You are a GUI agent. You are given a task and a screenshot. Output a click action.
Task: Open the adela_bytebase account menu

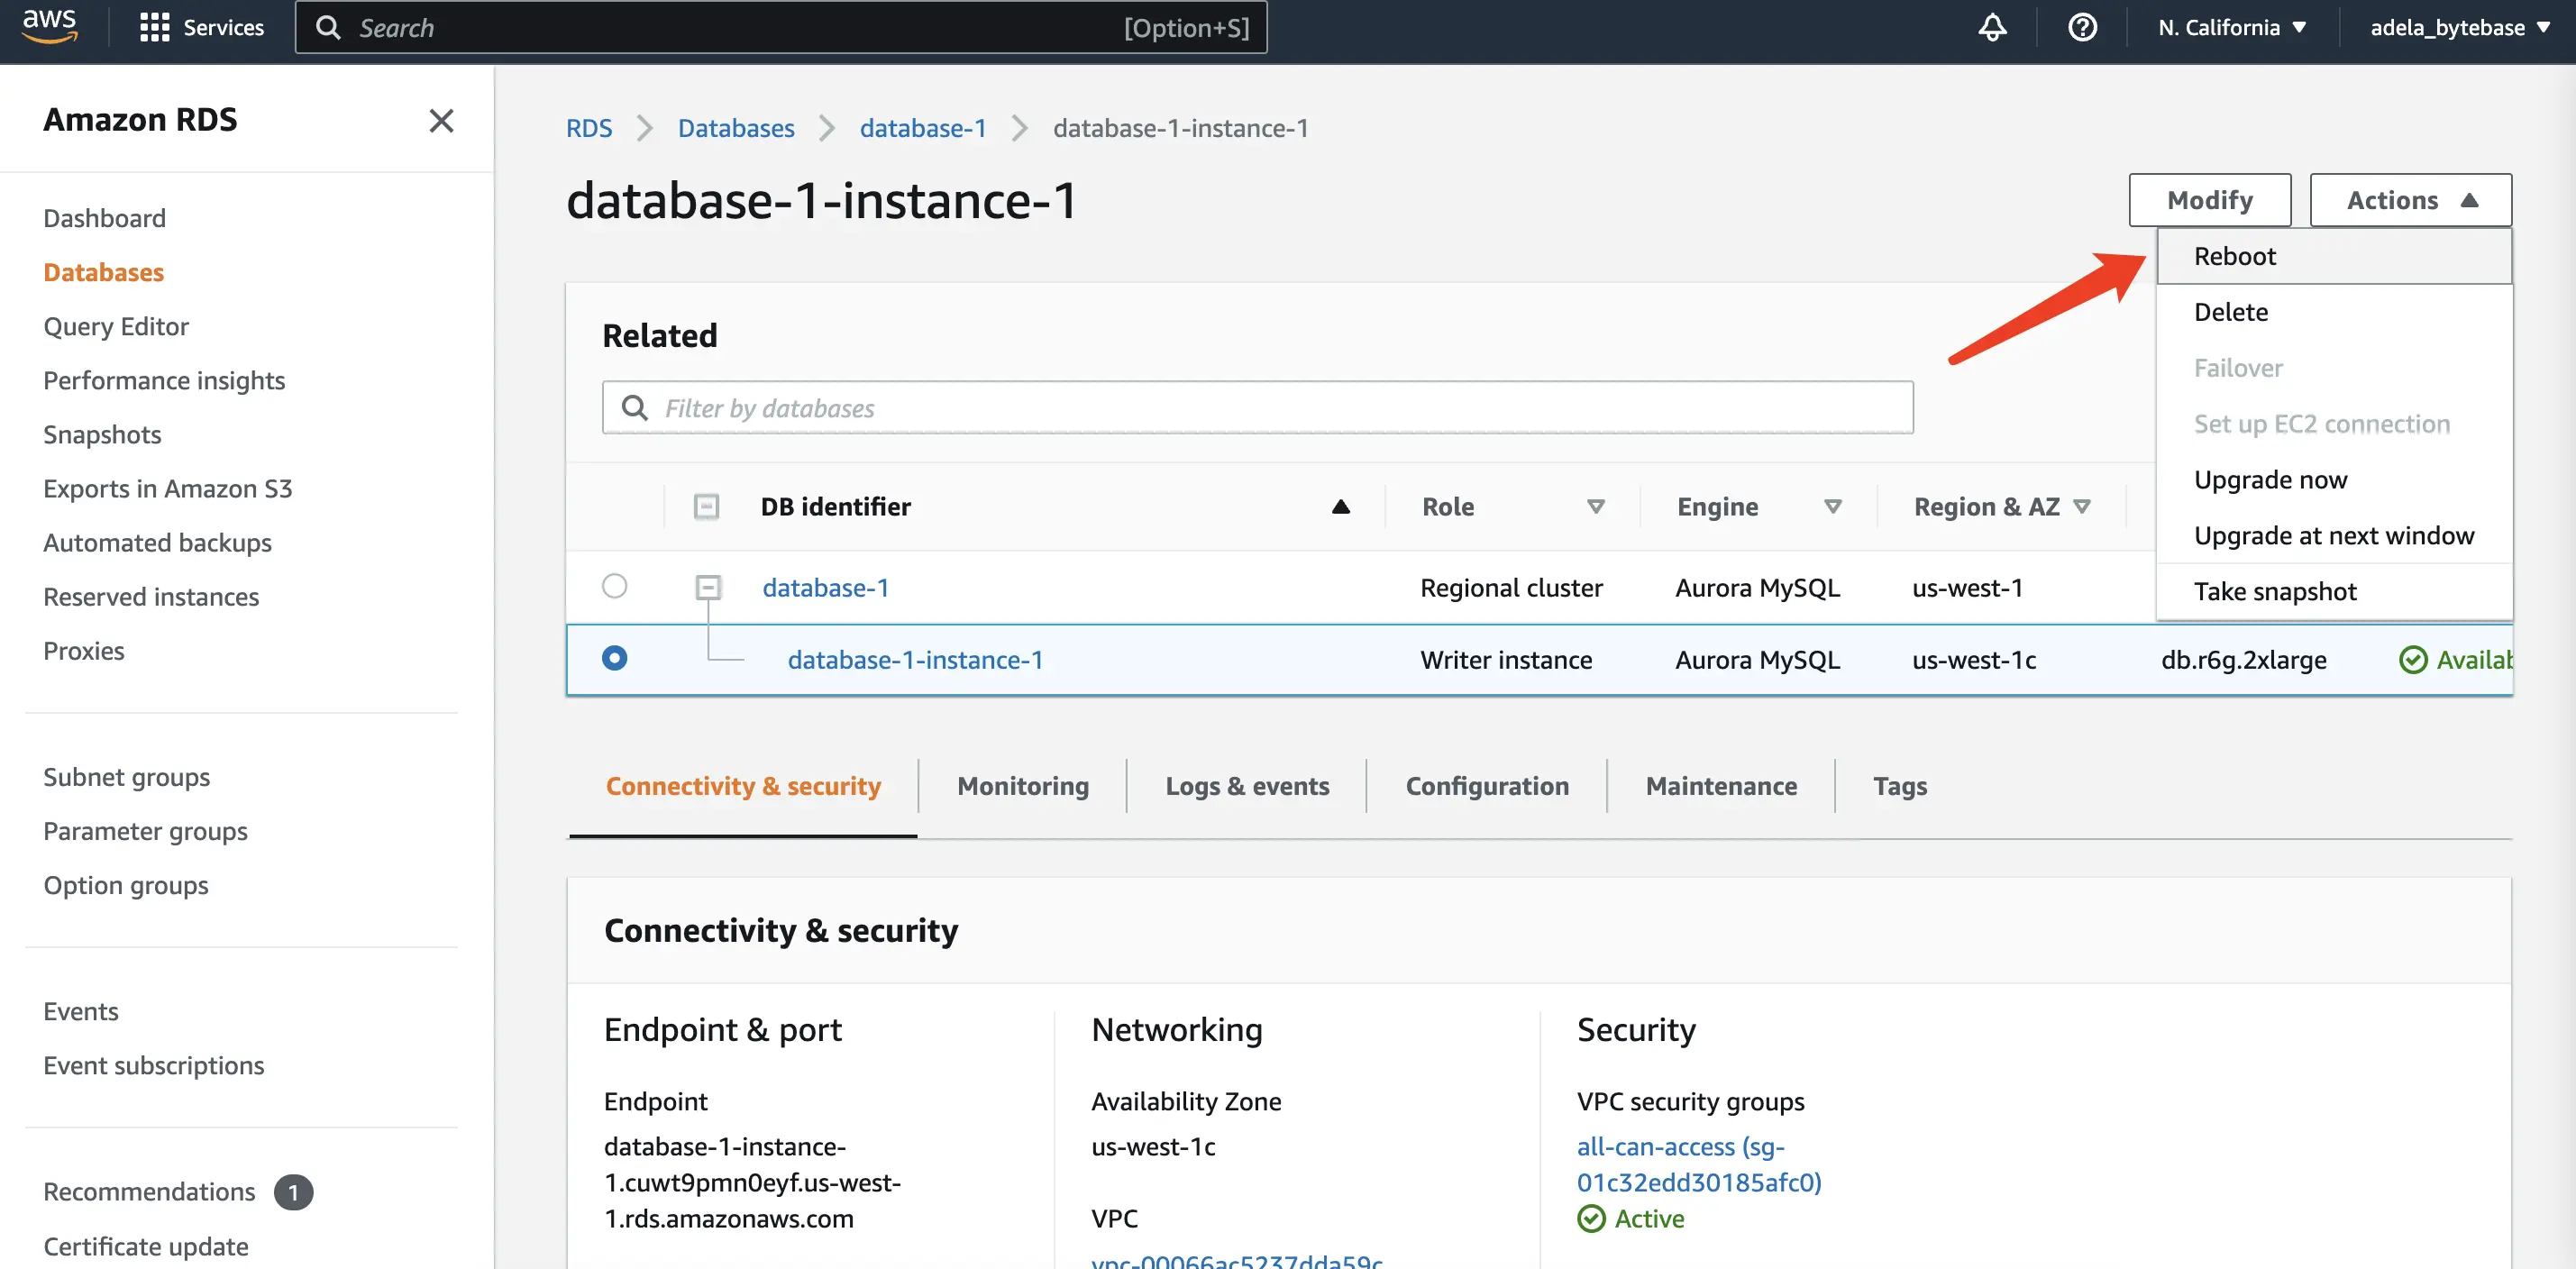tap(2460, 27)
